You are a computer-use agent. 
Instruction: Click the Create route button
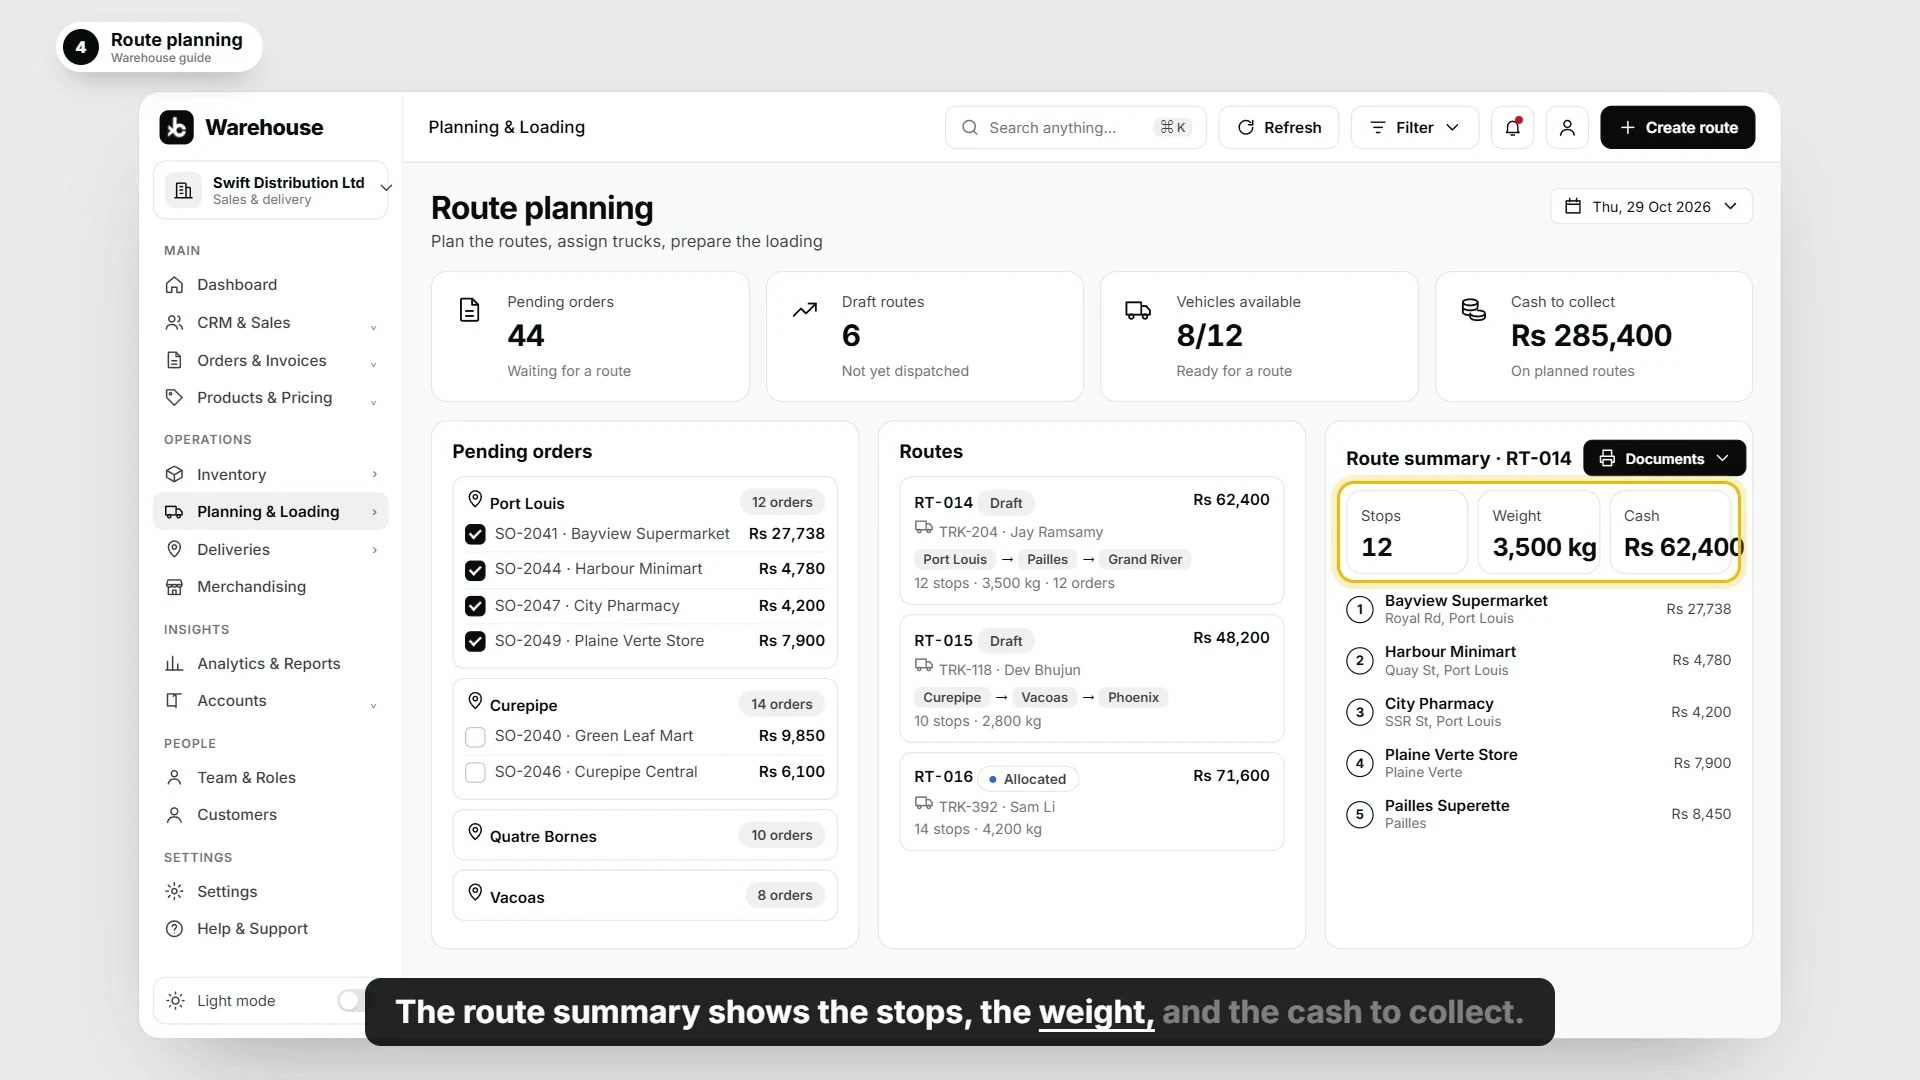[1677, 127]
